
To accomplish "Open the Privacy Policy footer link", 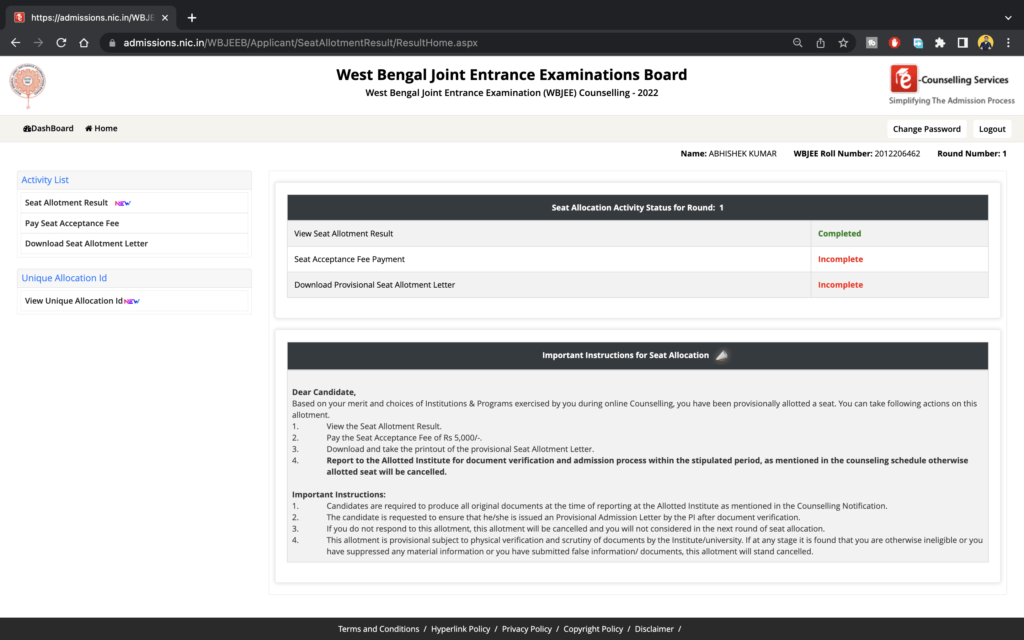I will 526,629.
